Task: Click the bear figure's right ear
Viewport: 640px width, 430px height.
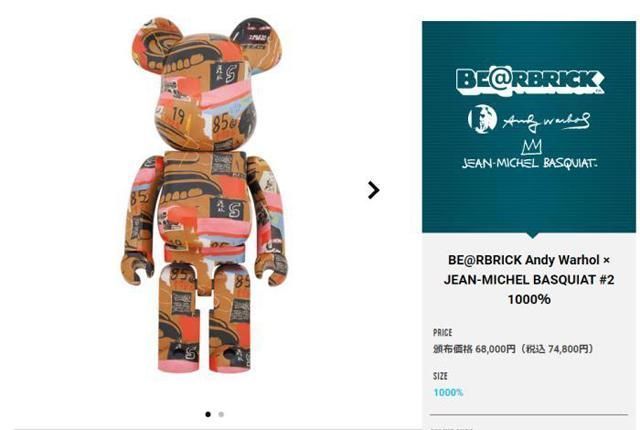Action: (x=257, y=43)
